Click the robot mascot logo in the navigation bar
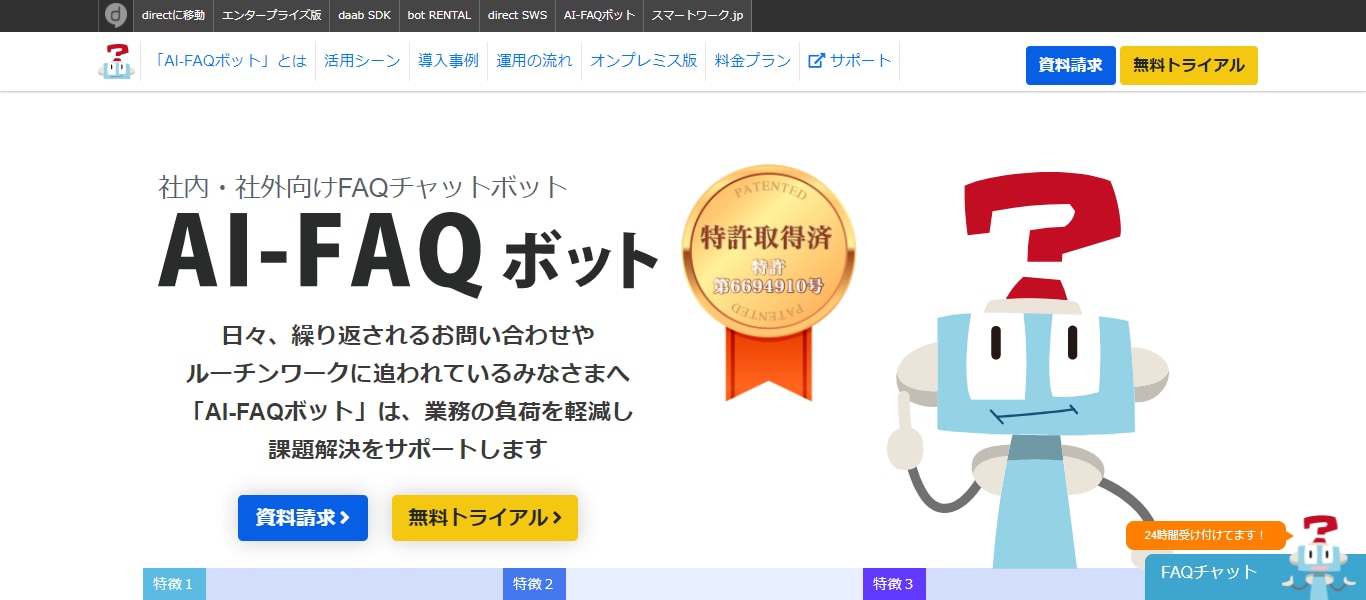 point(116,61)
